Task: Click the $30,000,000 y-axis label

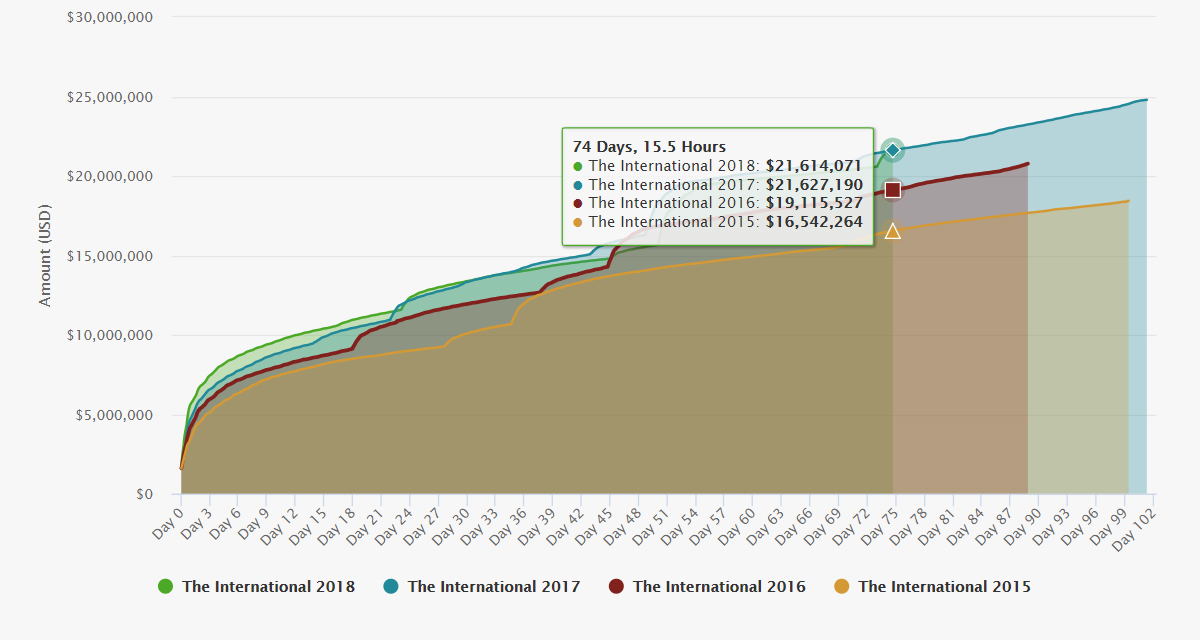Action: [x=109, y=17]
